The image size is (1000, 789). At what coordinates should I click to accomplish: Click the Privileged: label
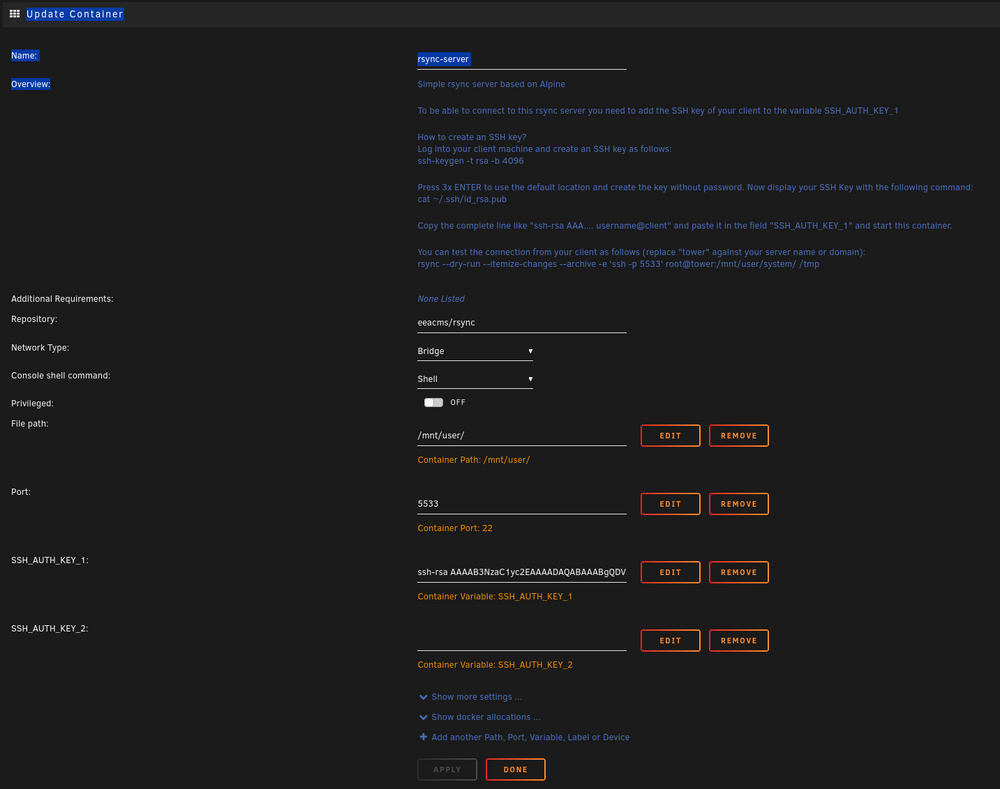tap(32, 404)
